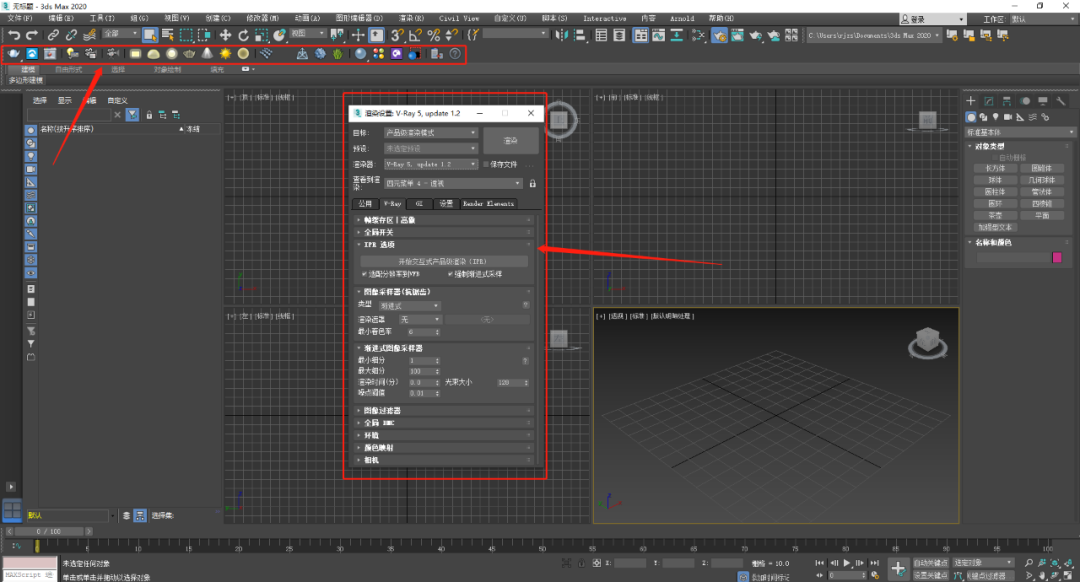Click the V-Ray four colored dots icon

(378, 53)
